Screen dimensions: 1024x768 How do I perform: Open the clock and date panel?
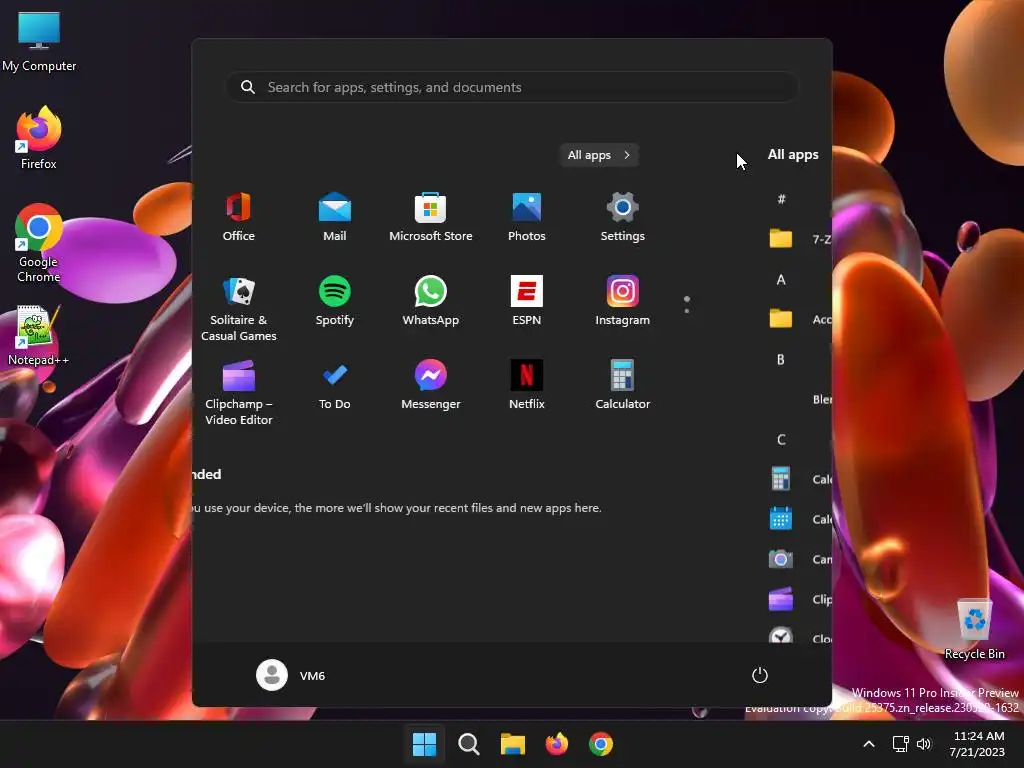coord(977,744)
